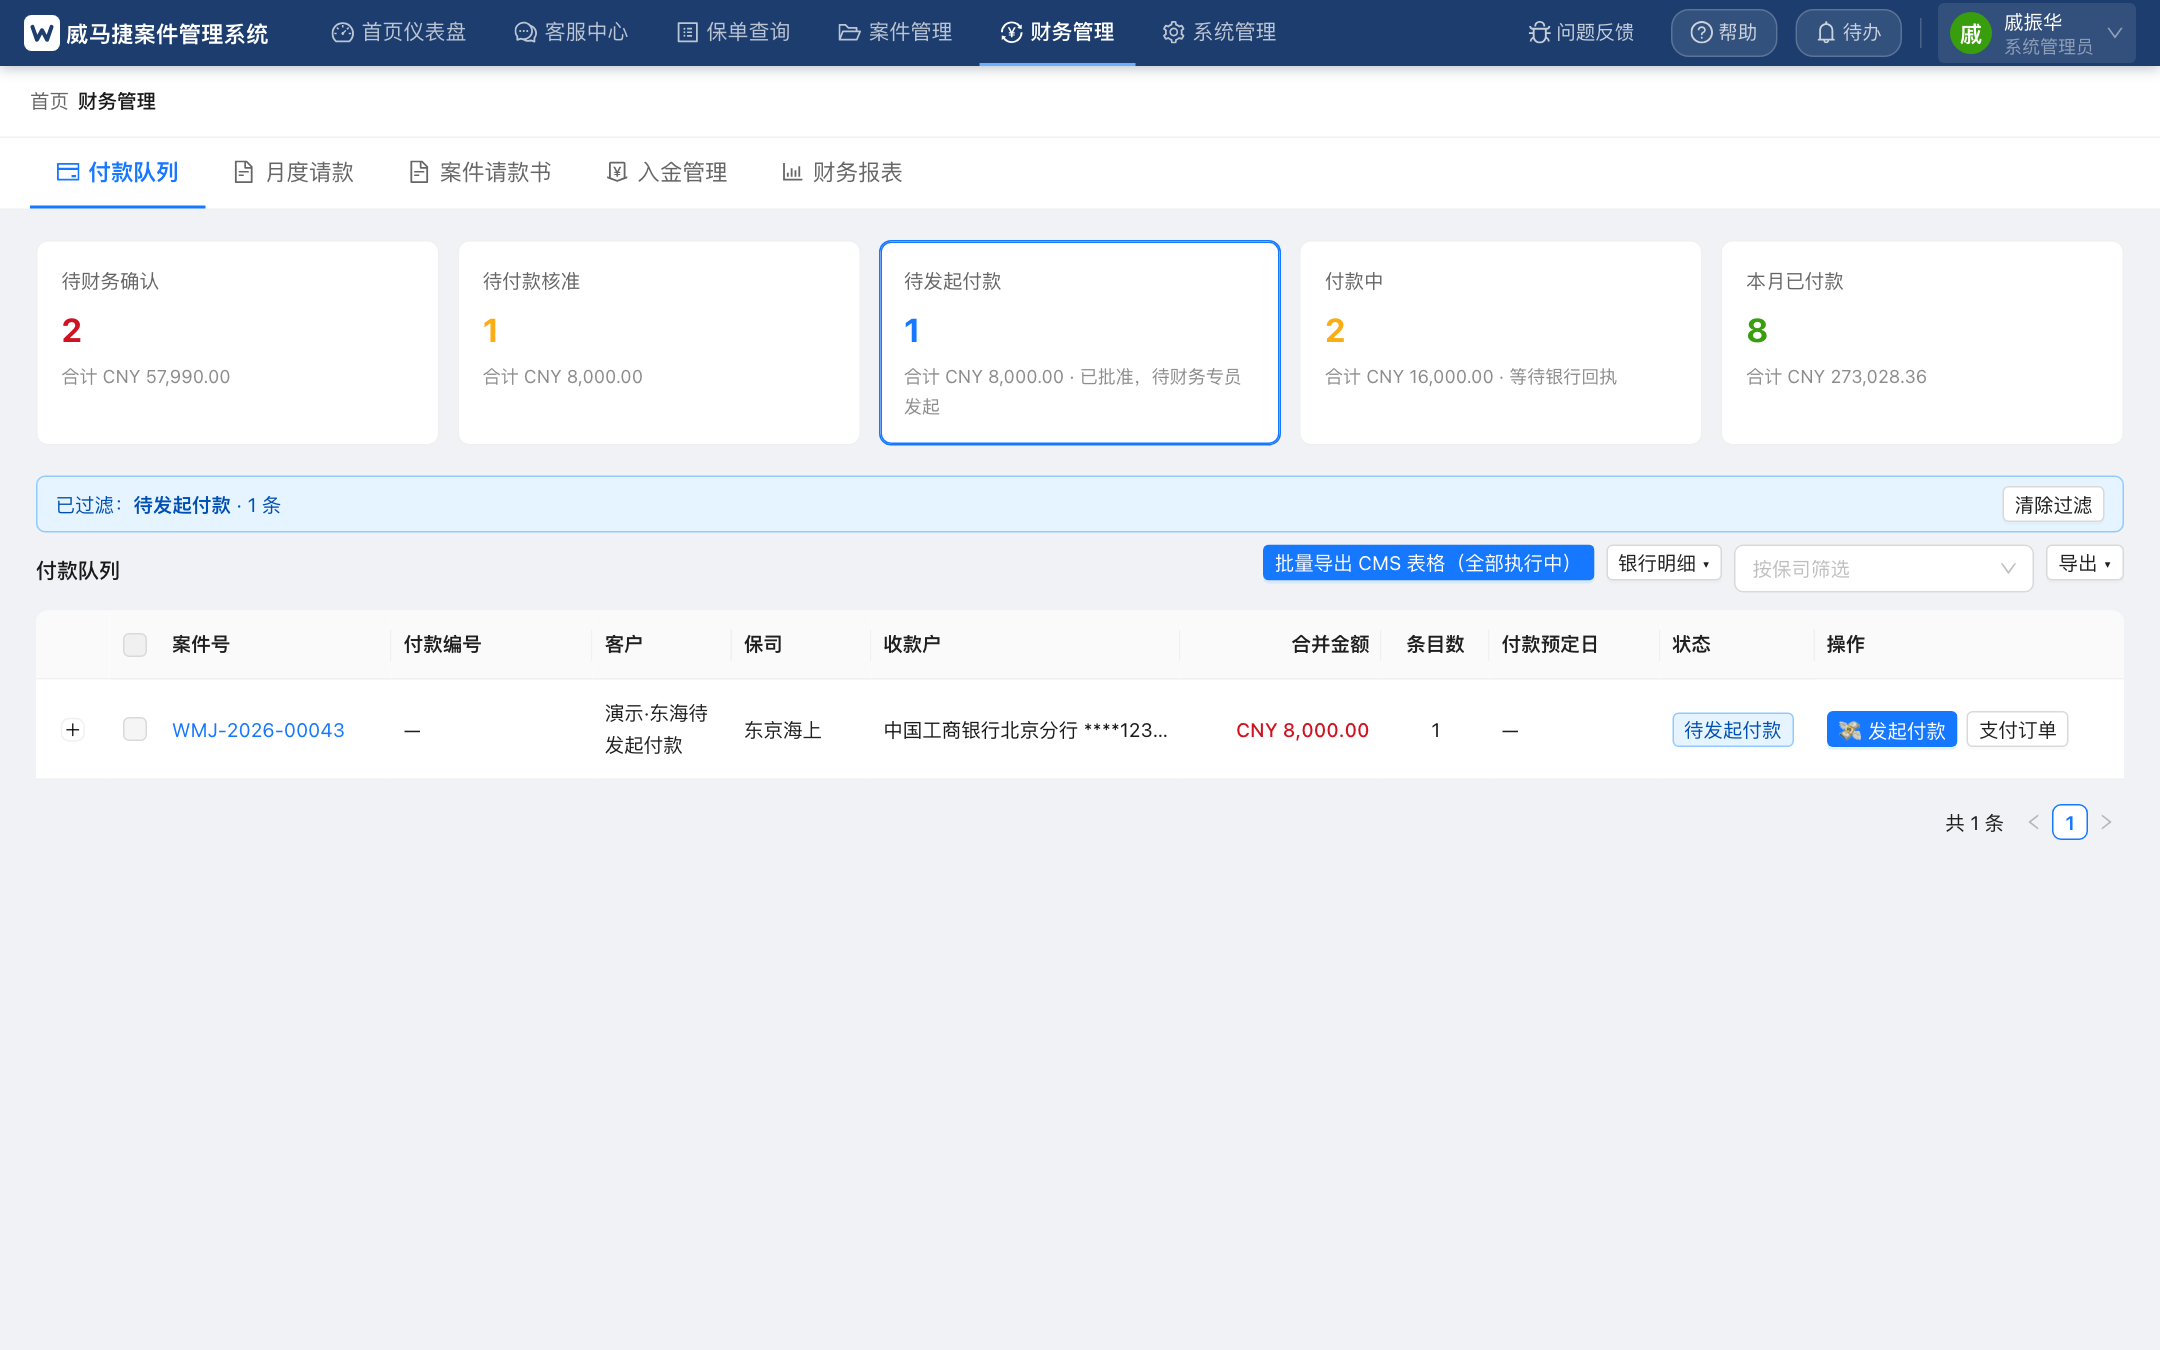Viewport: 2160px width, 1350px height.
Task: Select the 待财务确认 summary card
Action: 238,343
